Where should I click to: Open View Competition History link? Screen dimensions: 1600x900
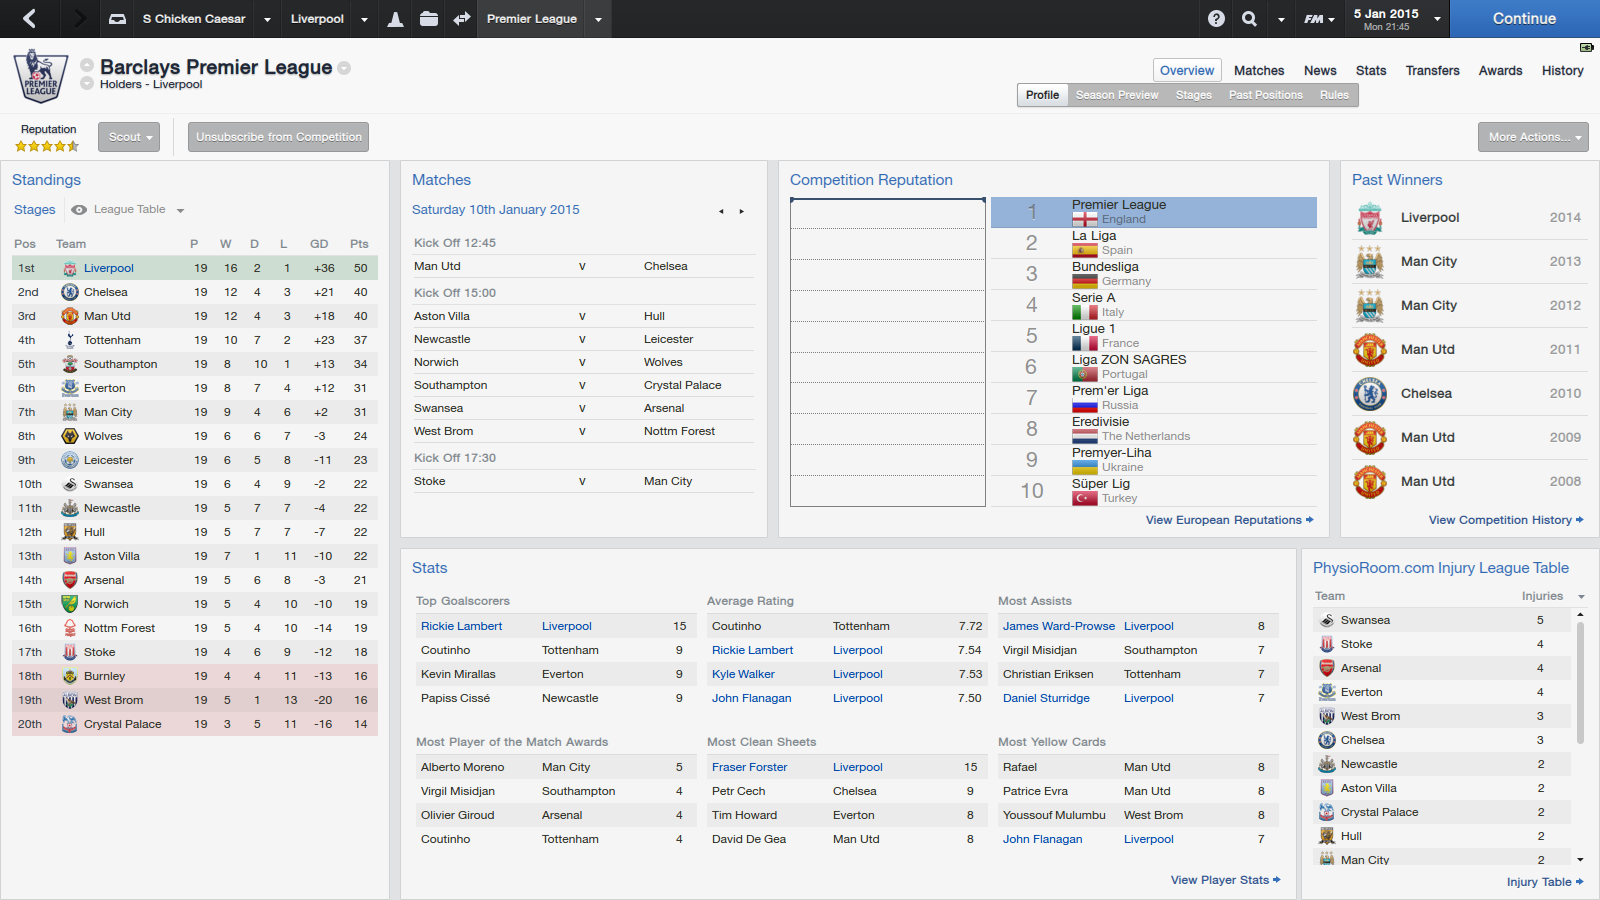click(1506, 520)
